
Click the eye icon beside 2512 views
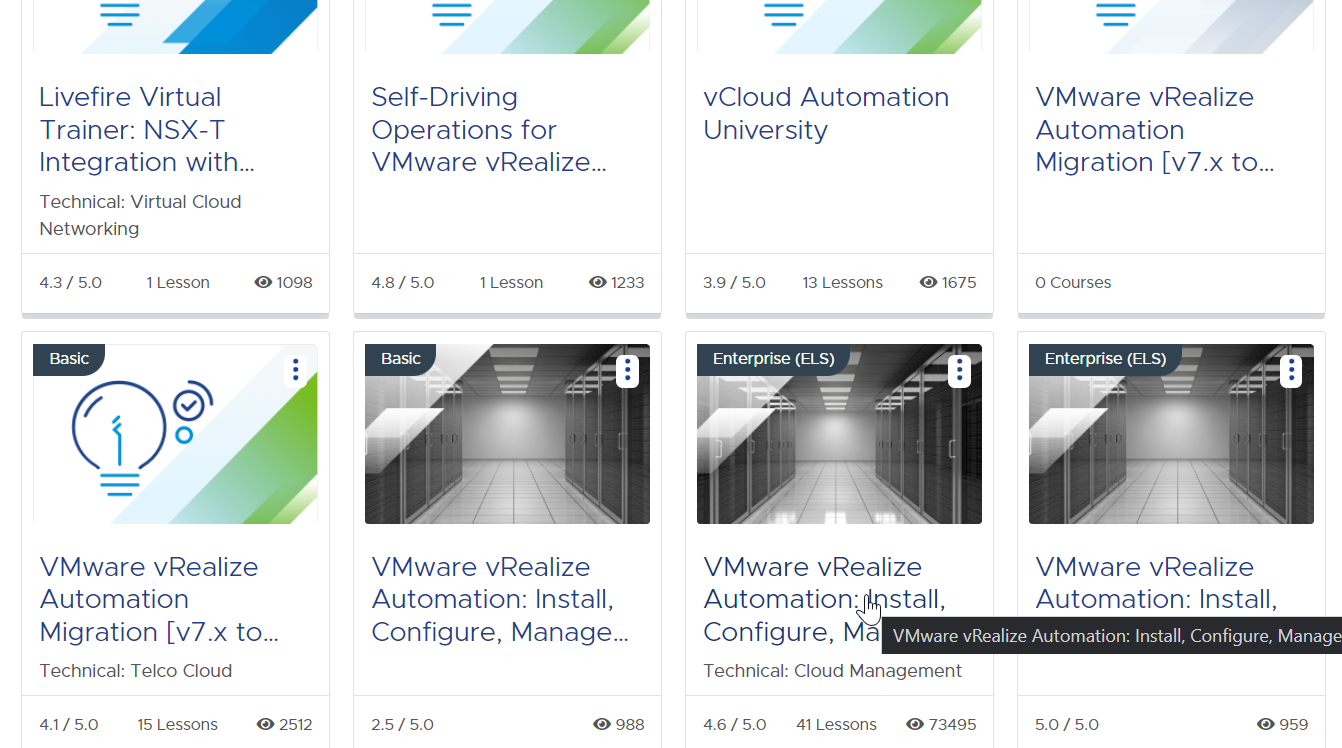[x=266, y=725]
